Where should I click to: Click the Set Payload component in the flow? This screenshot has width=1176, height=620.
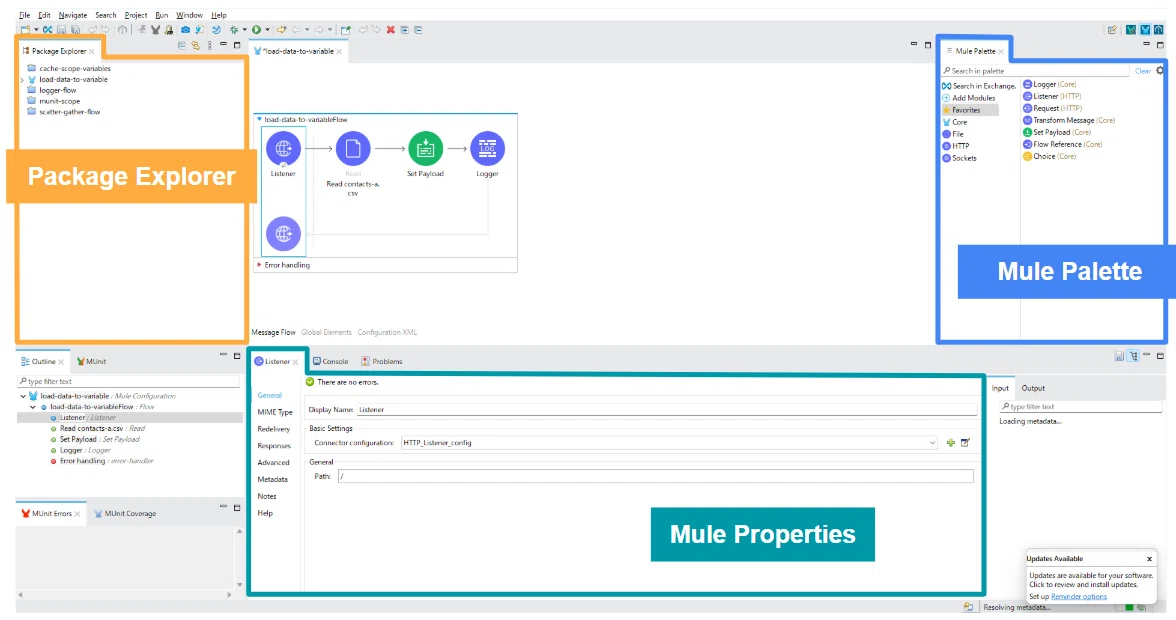click(x=425, y=148)
